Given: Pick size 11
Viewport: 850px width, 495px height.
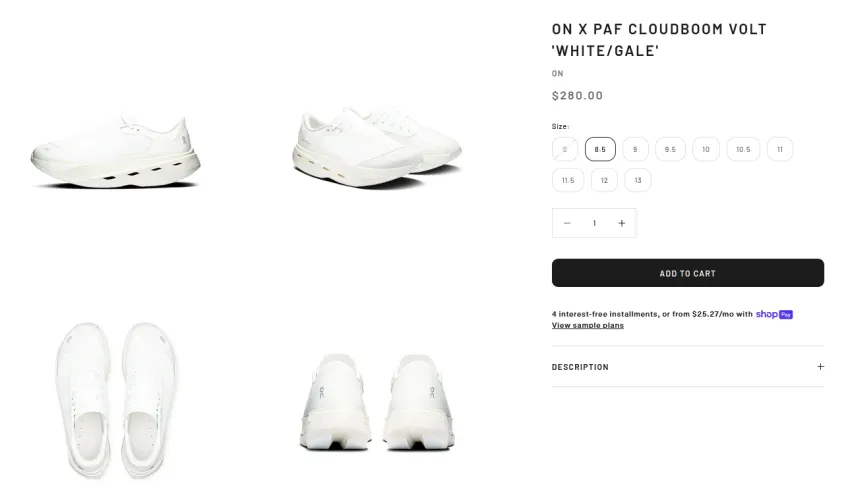Looking at the screenshot, I should [780, 149].
